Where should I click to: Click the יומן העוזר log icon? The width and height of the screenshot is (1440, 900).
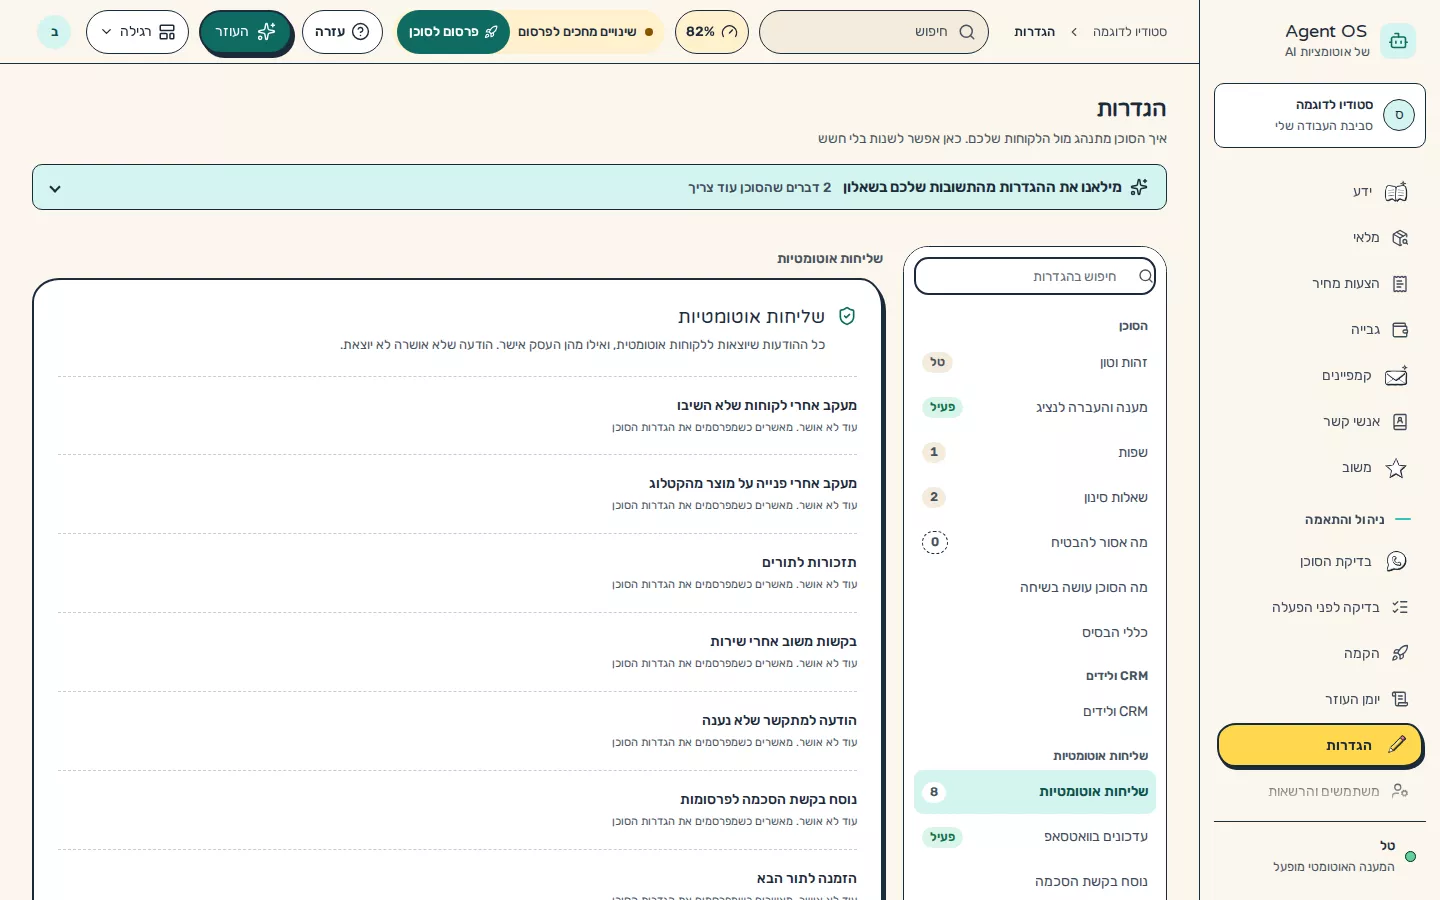[x=1399, y=700]
